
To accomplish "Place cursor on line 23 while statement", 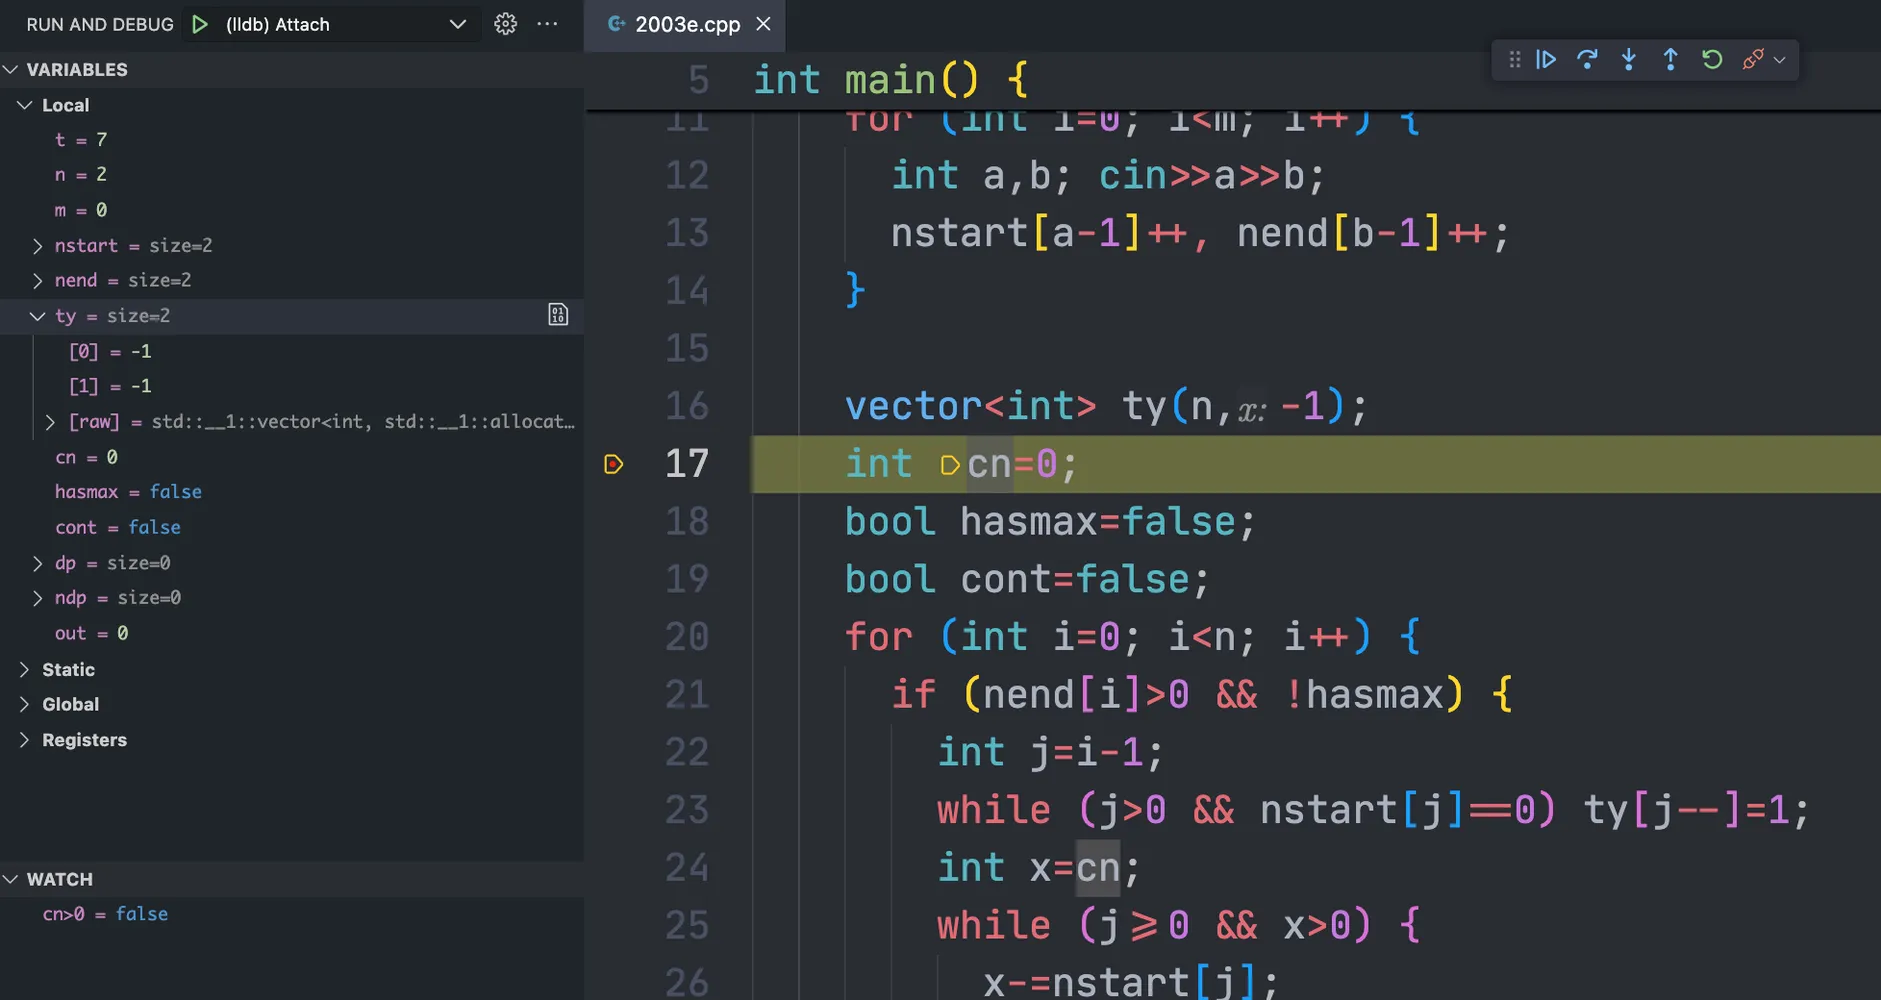I will pyautogui.click(x=1373, y=810).
